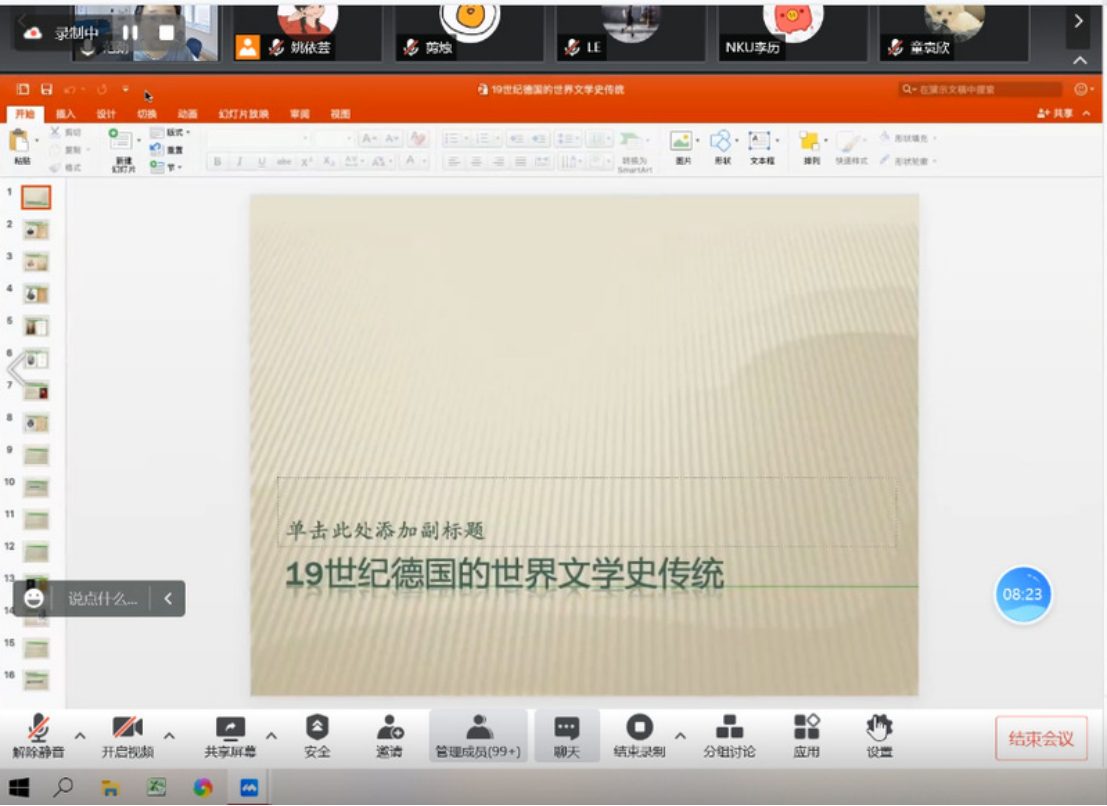Click the 邀请 invite icon

pos(390,736)
